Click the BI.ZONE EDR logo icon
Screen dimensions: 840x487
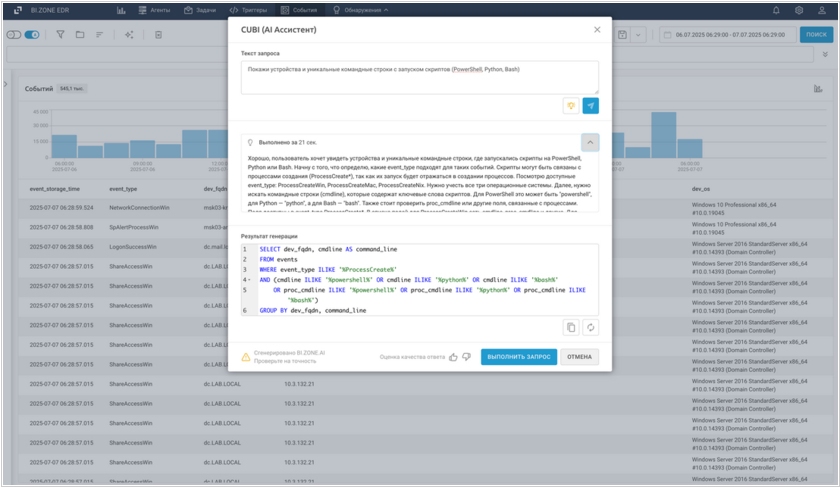(18, 10)
